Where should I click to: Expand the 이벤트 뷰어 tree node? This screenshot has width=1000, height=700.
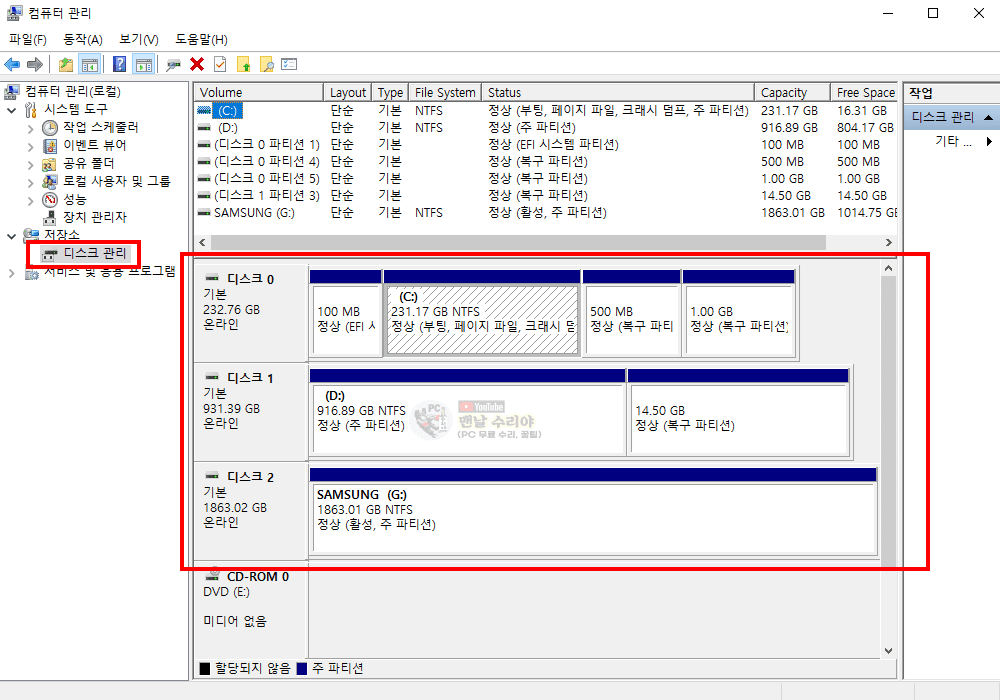29,146
